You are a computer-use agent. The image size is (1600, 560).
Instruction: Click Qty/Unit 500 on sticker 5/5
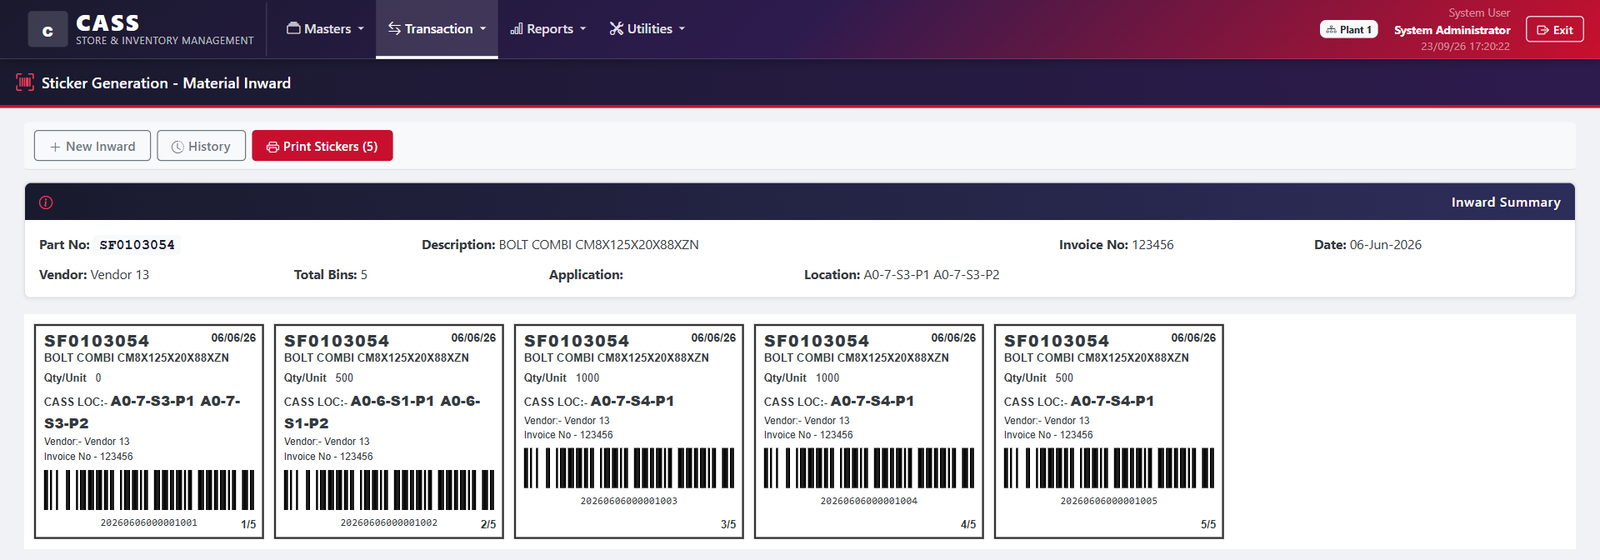(x=1039, y=378)
